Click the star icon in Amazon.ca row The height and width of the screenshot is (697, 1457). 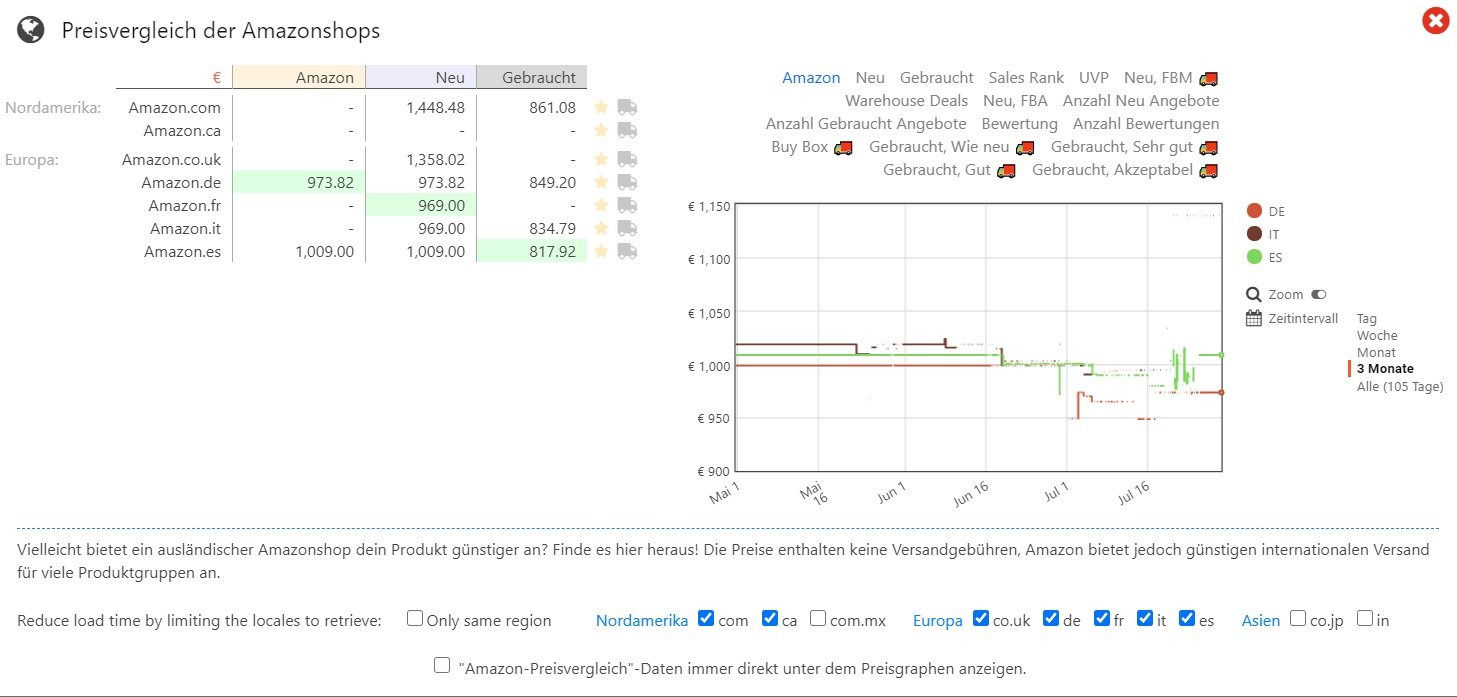pos(601,130)
